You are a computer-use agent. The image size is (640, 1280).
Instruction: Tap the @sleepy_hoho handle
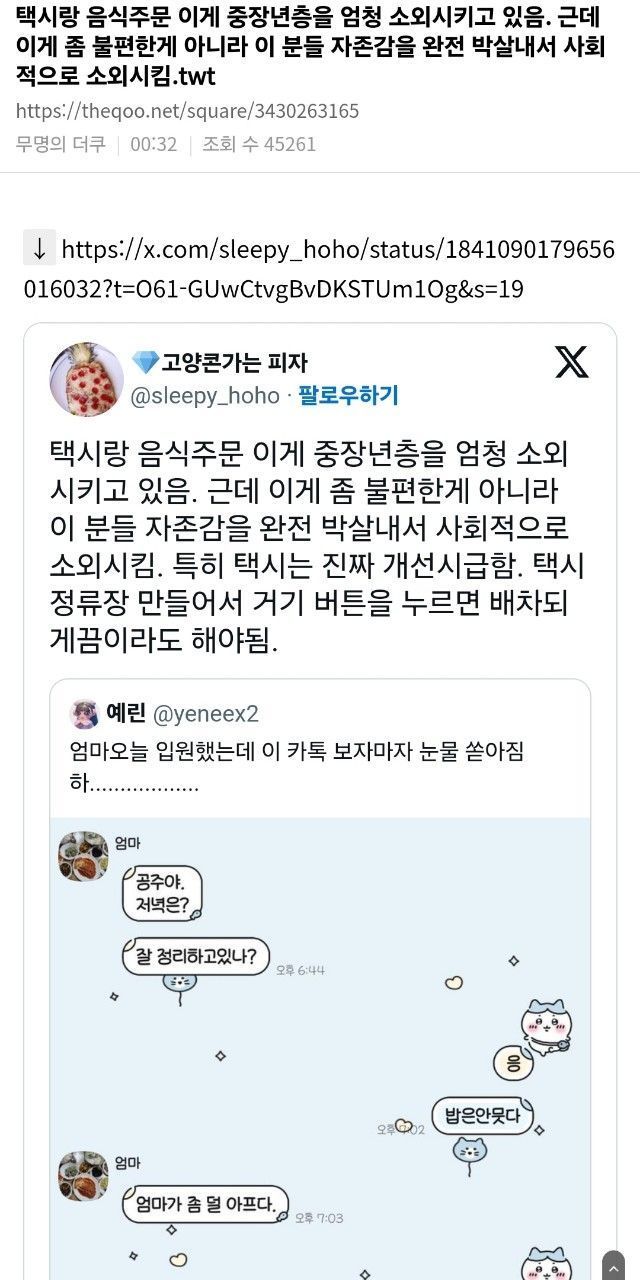(x=205, y=396)
